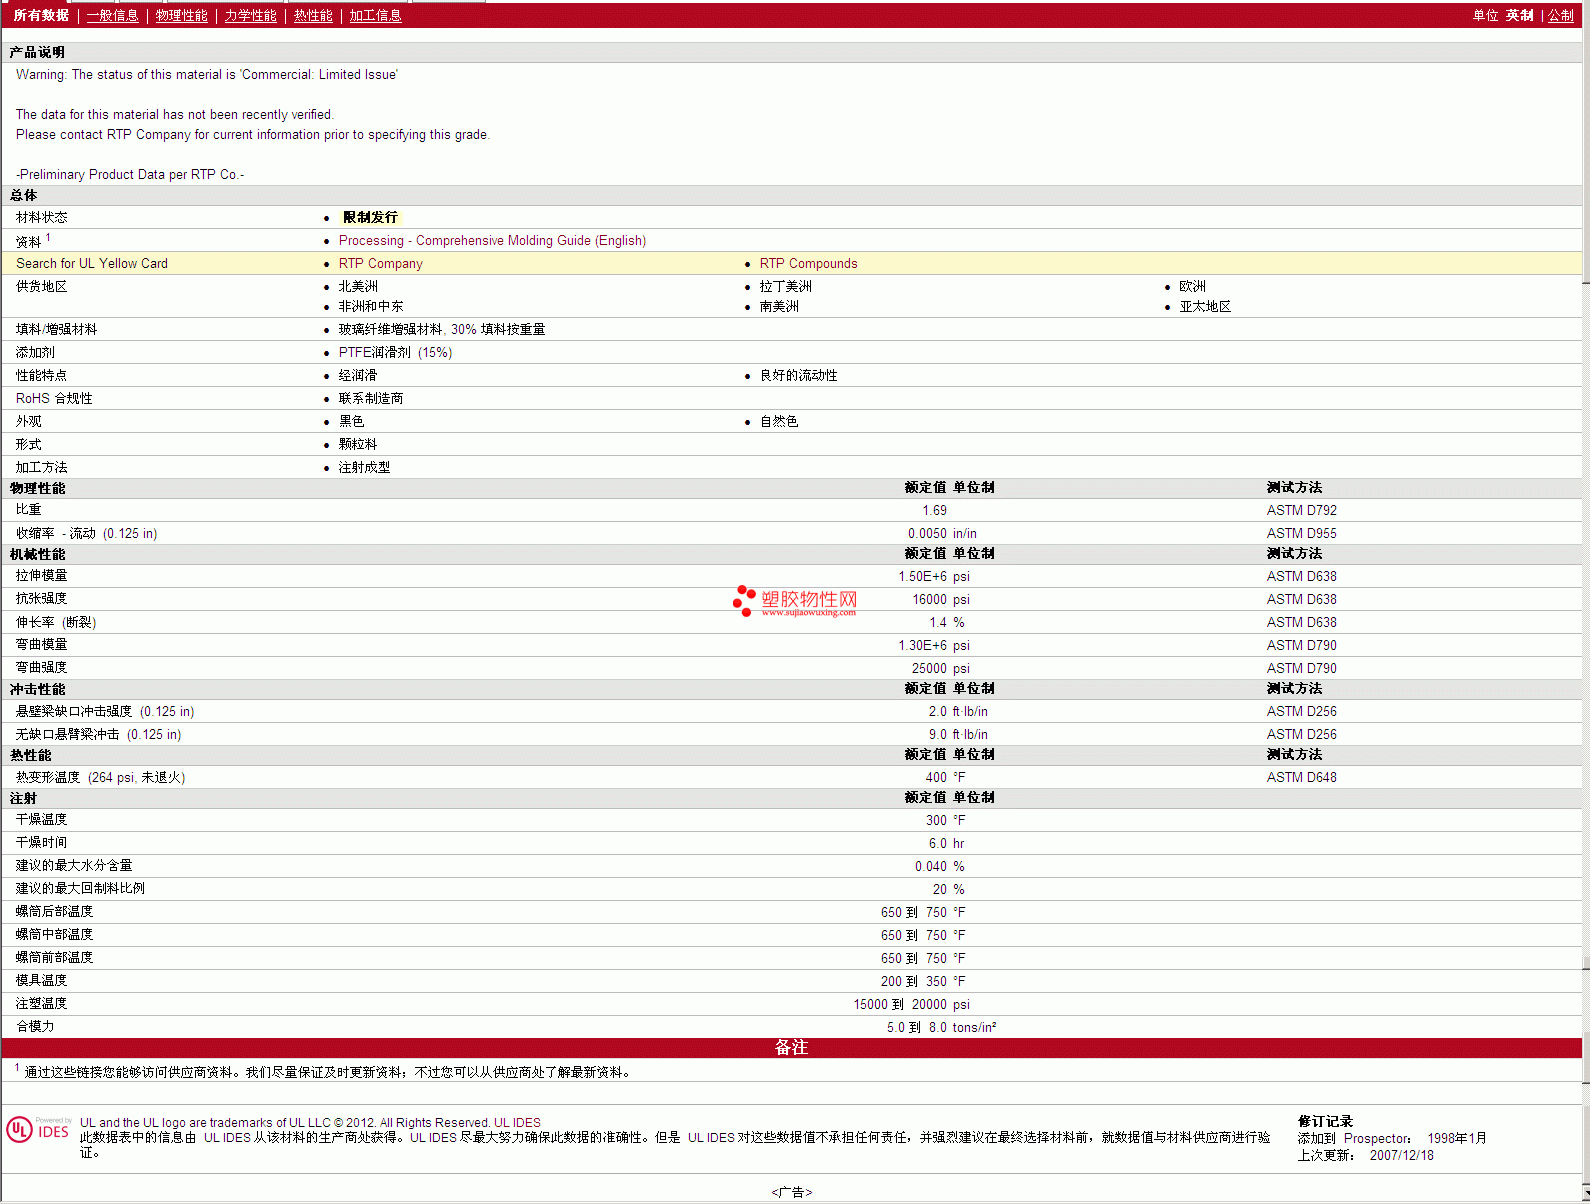Click the UL IDES logo
Viewport: 1590px width, 1204px height.
tap(39, 1130)
